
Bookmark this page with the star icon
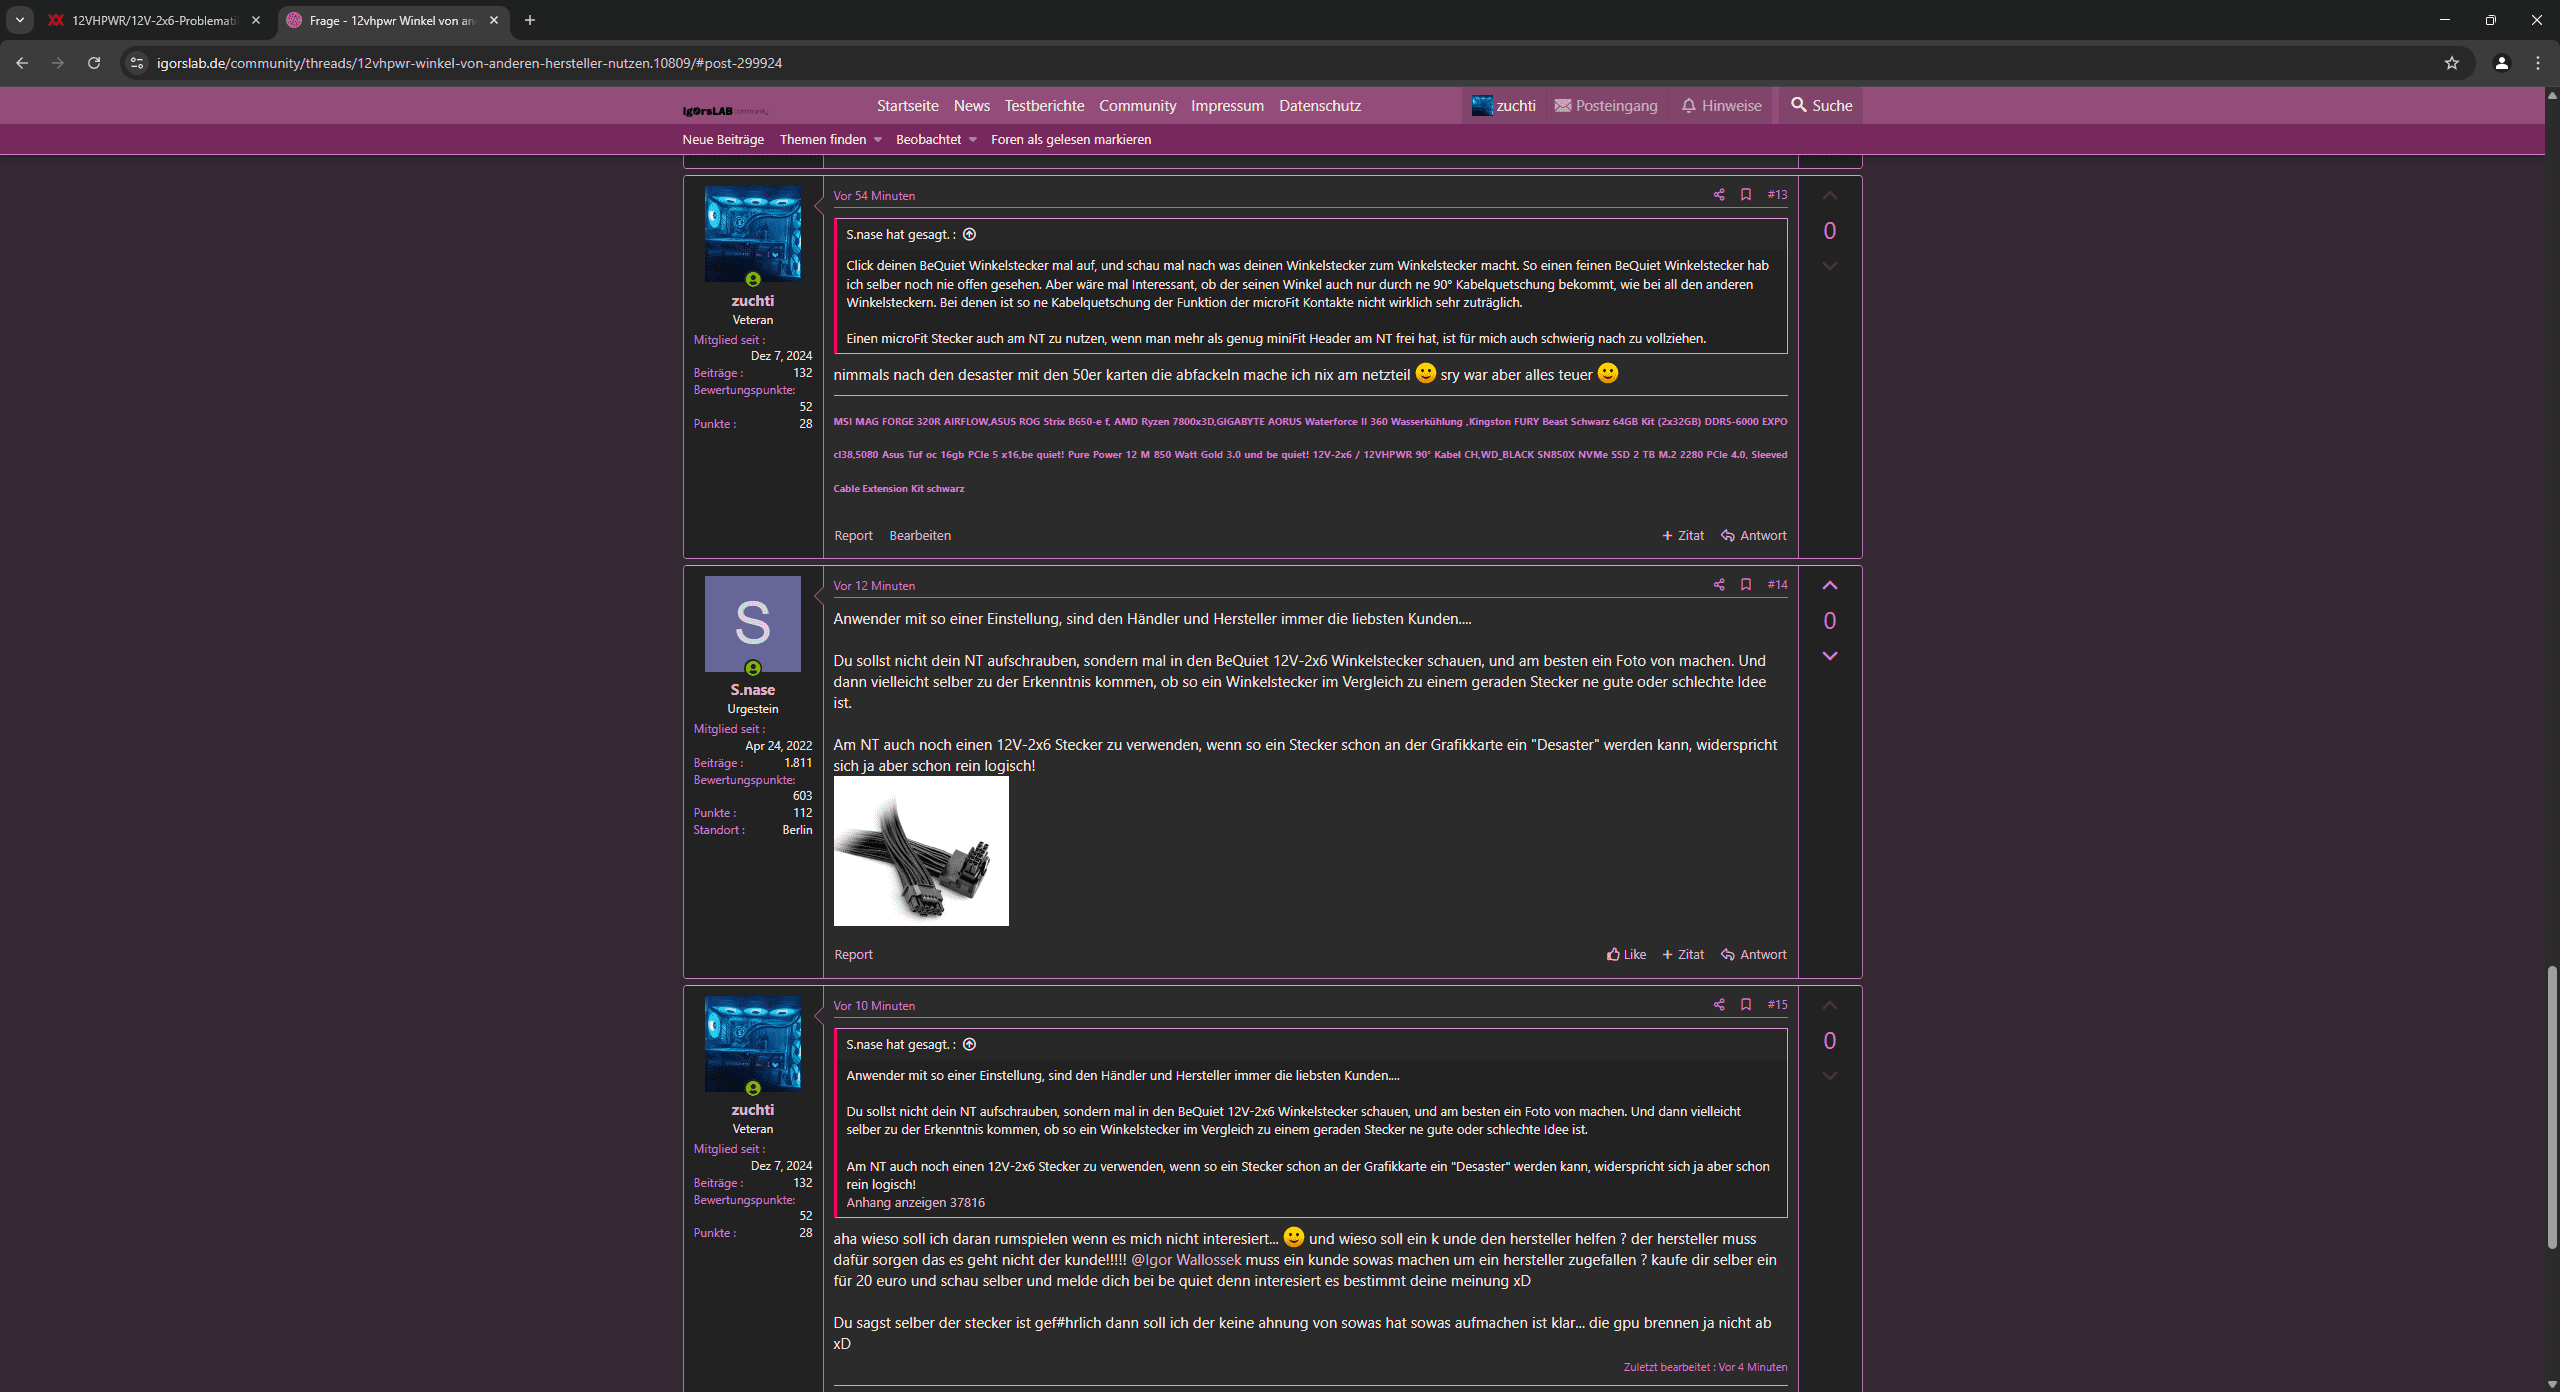2451,63
